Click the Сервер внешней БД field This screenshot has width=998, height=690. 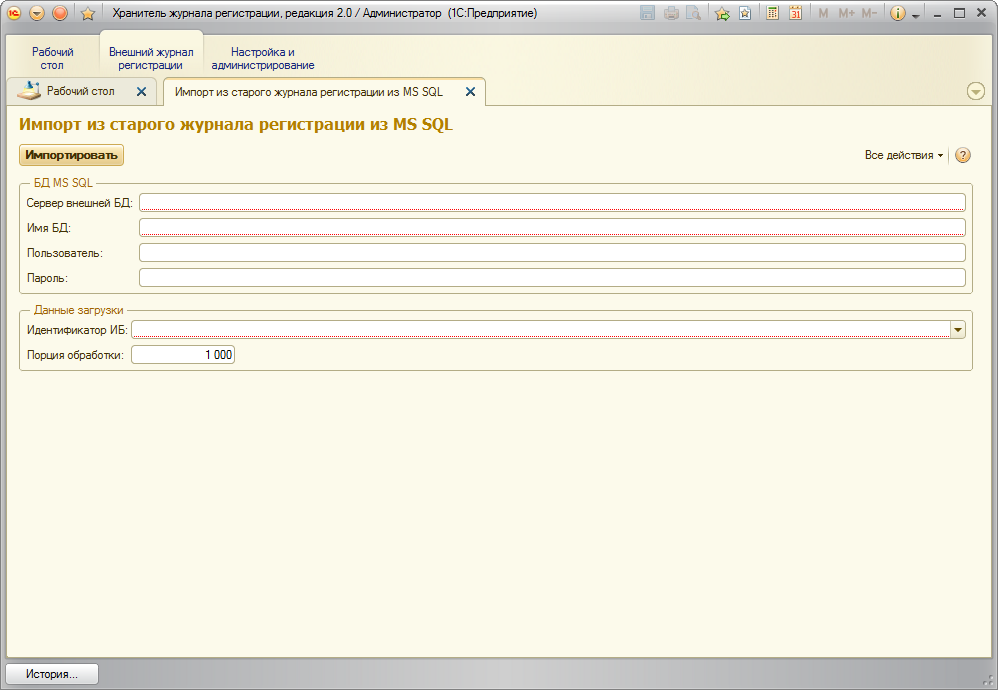[x=552, y=202]
